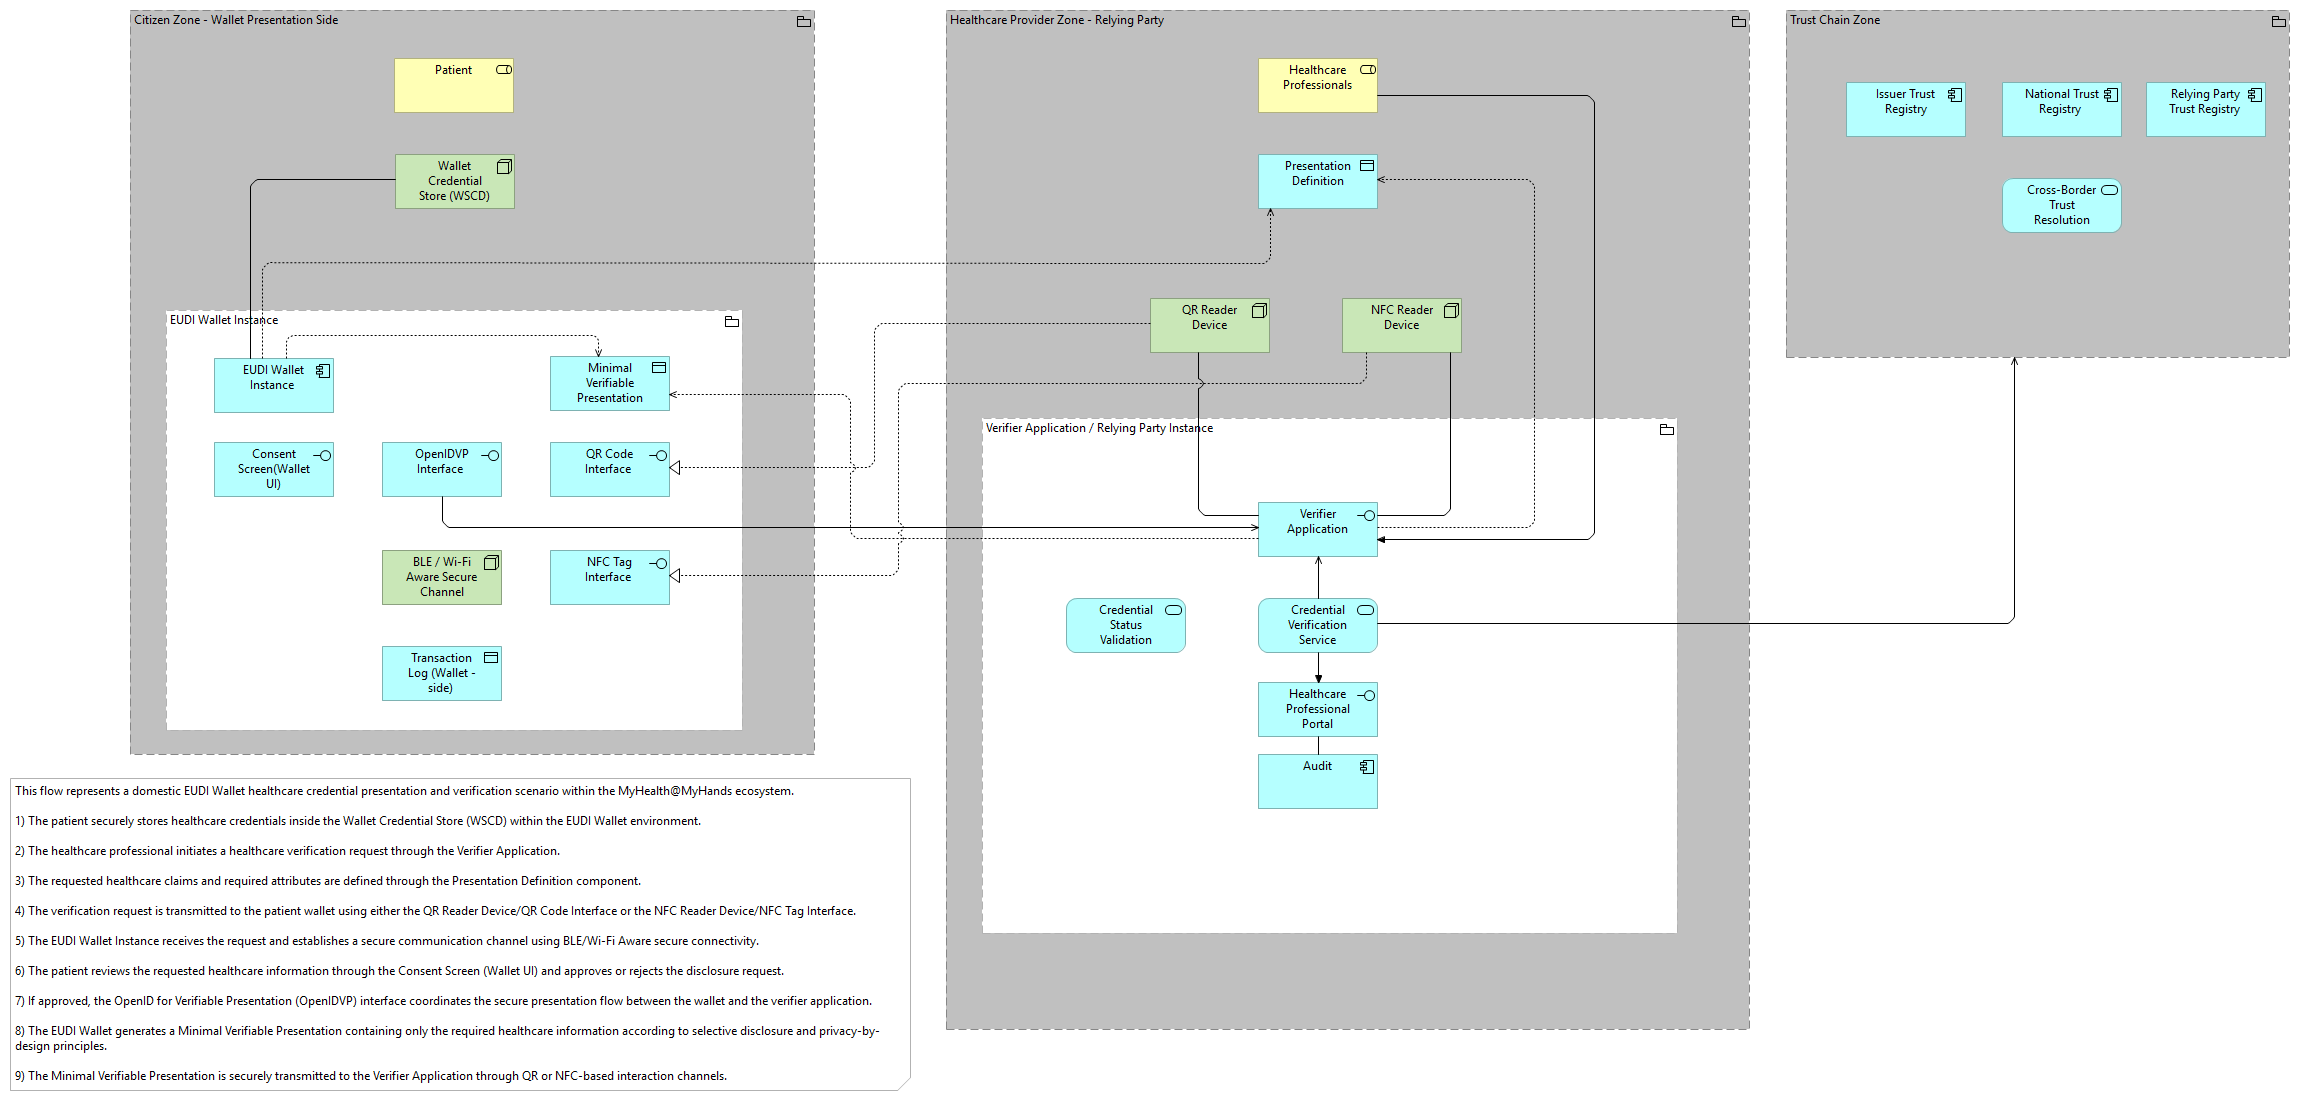Viewport: 2300px width, 1101px height.
Task: Click the Audit component icon
Action: (1367, 767)
